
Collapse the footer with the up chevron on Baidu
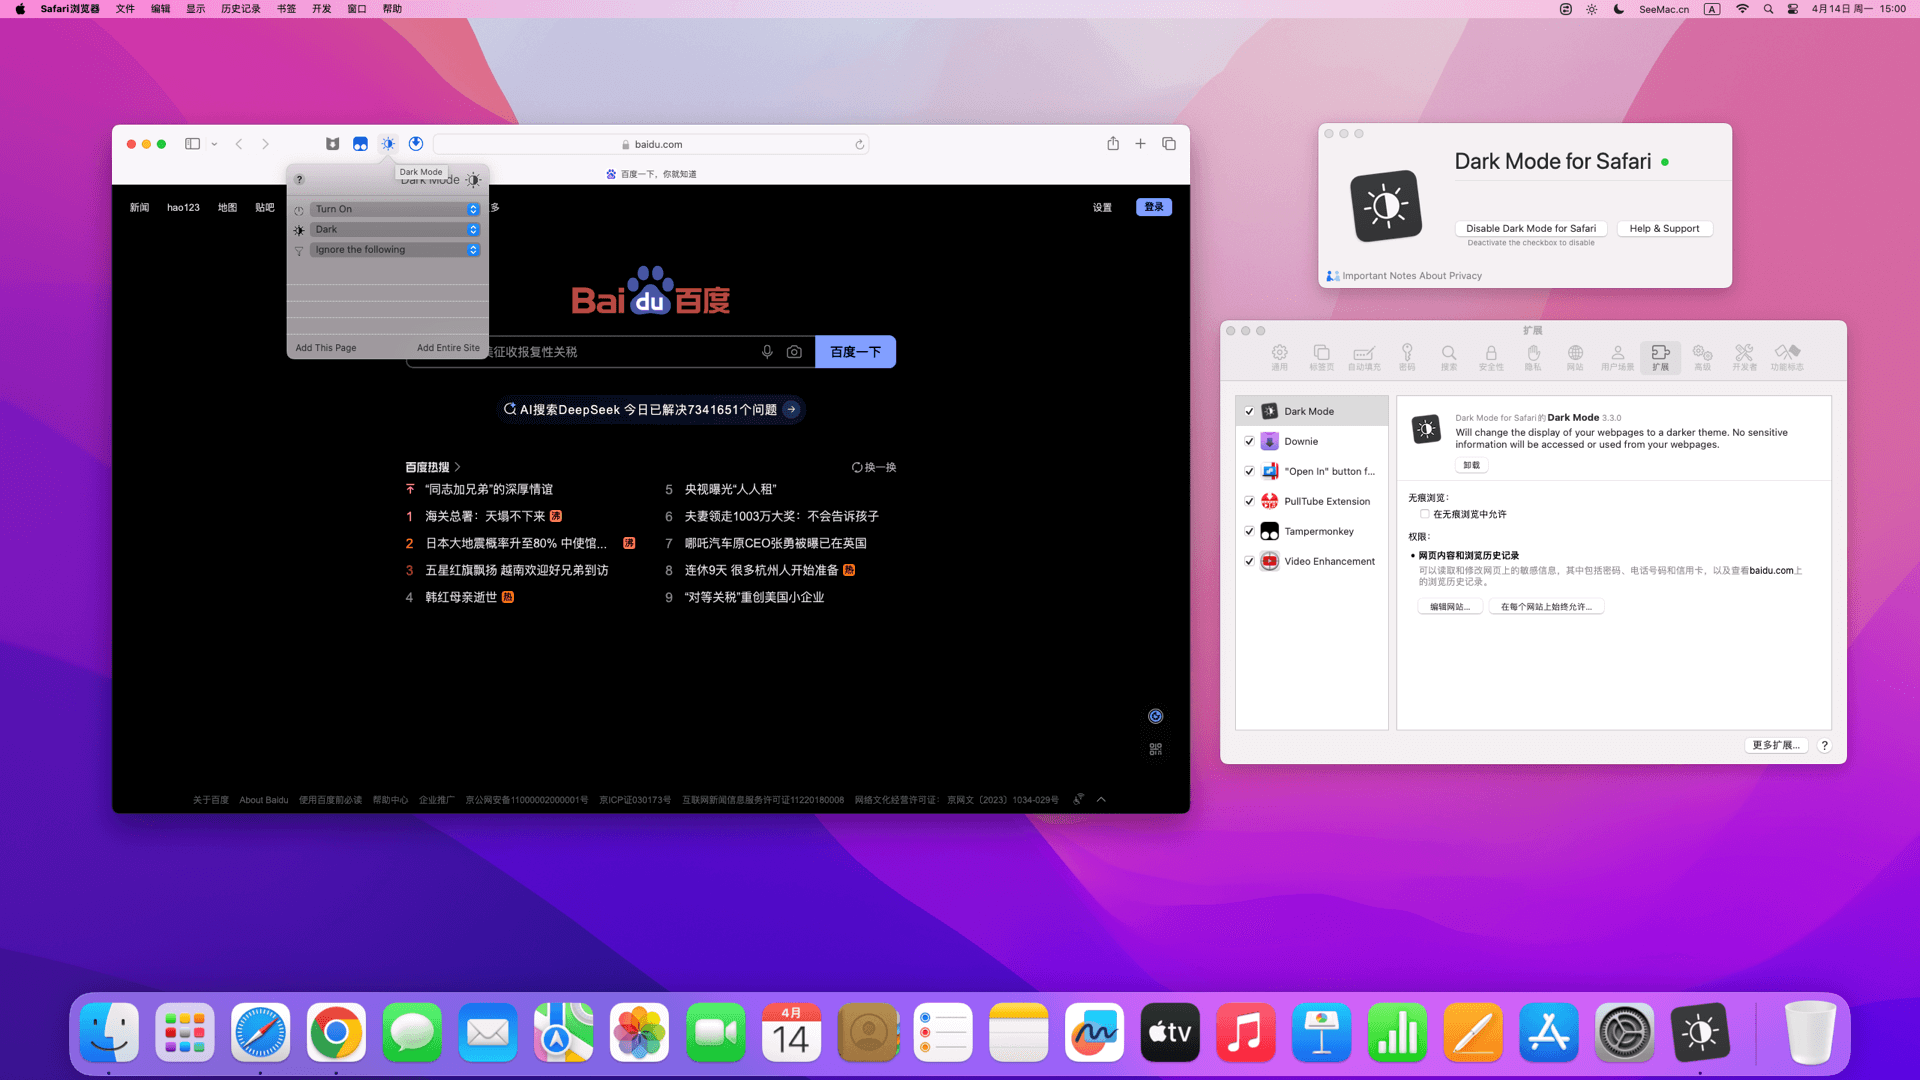click(x=1101, y=799)
